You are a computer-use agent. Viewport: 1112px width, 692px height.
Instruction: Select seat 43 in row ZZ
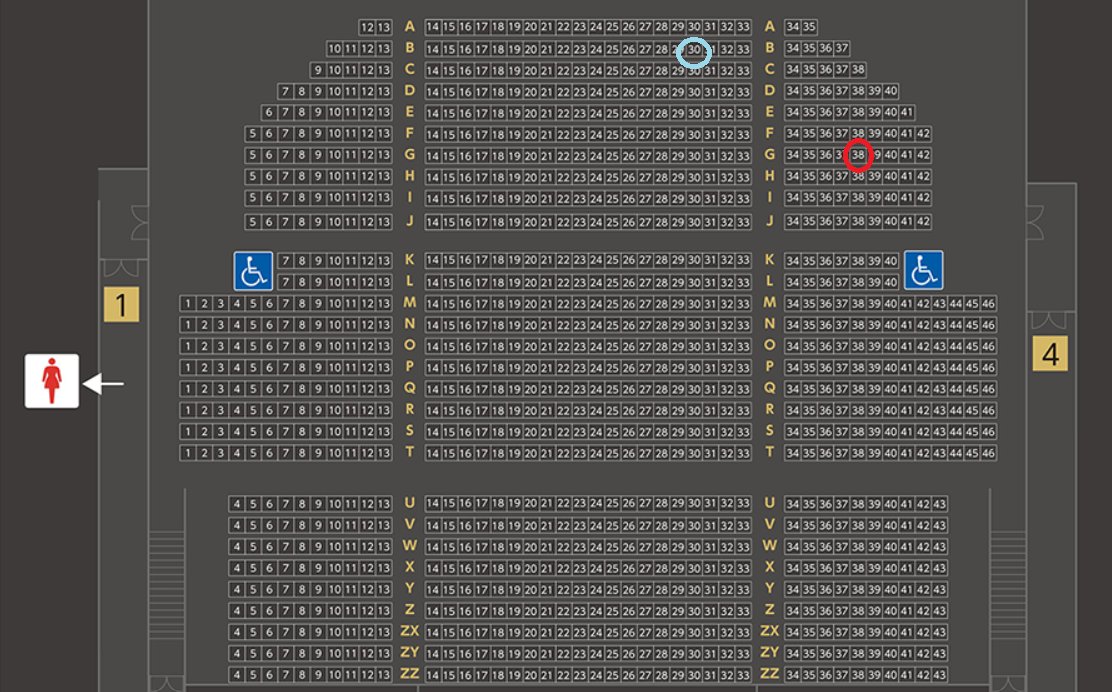940,674
